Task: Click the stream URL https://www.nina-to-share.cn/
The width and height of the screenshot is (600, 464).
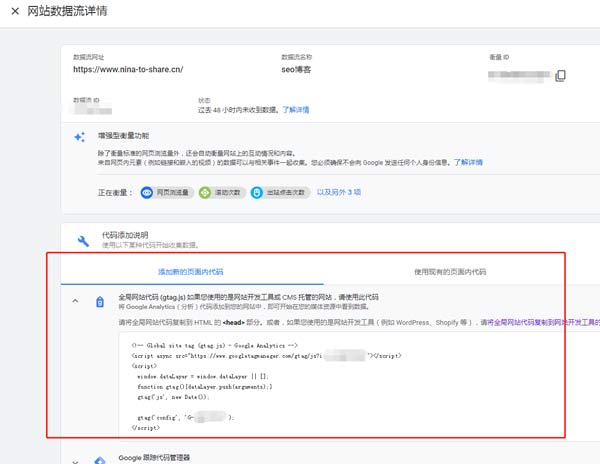Action: coord(128,70)
